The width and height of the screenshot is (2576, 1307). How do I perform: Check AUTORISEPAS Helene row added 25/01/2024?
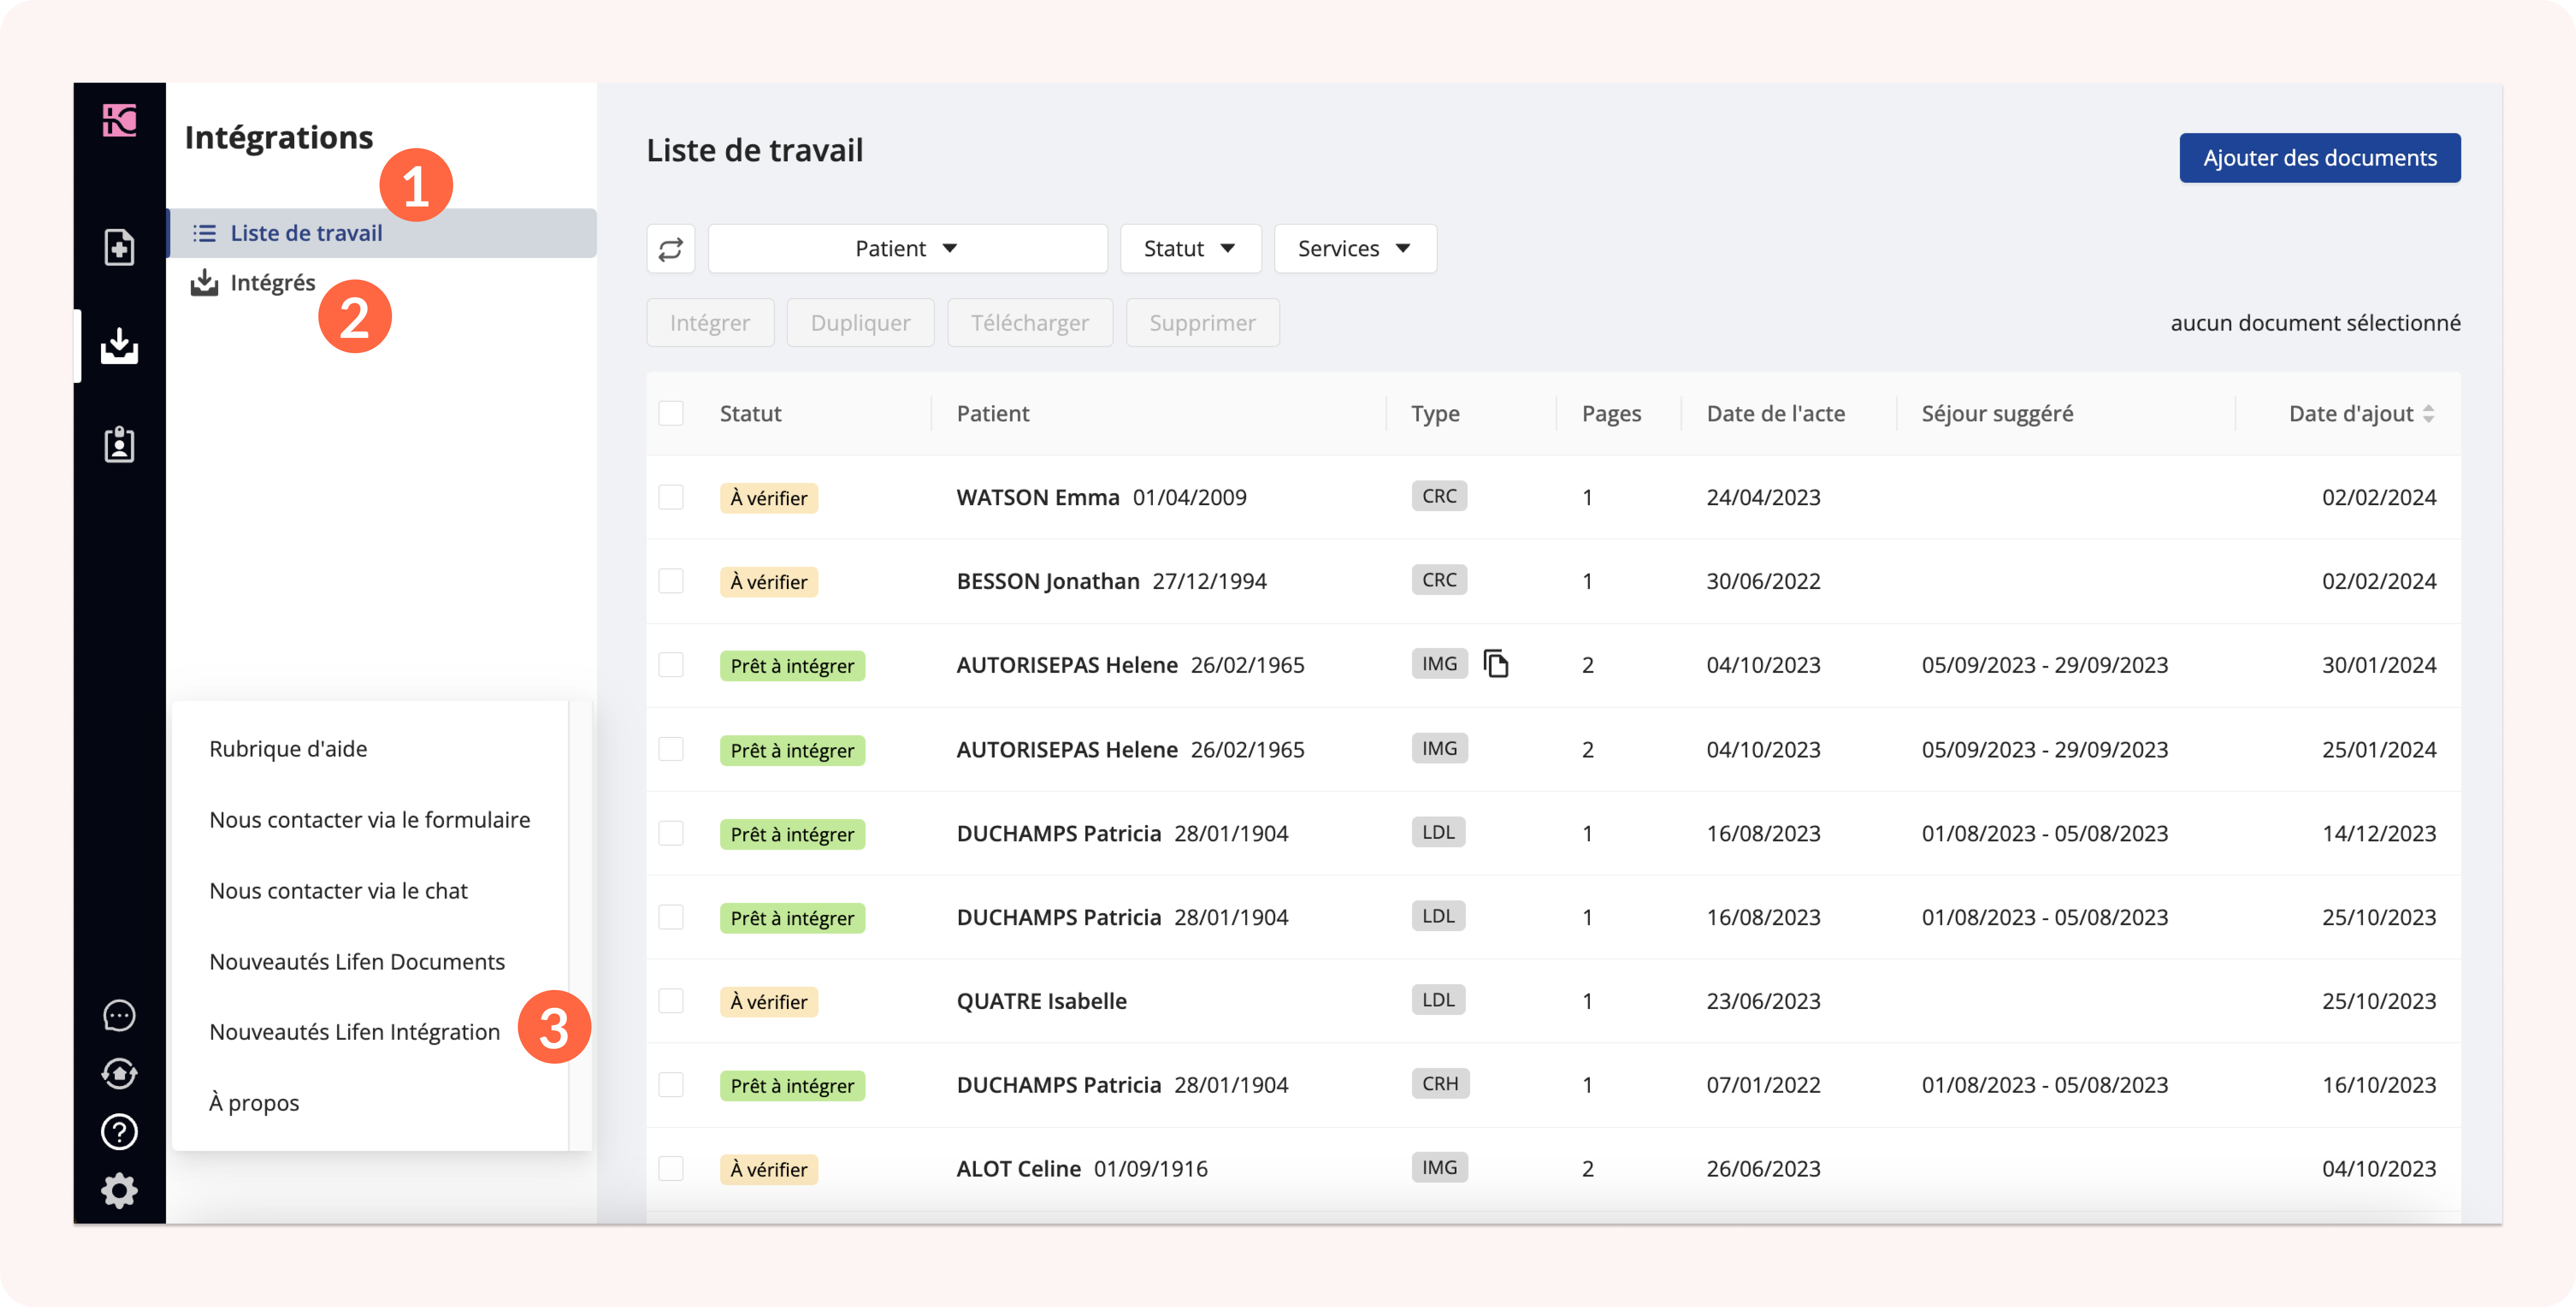tap(670, 749)
